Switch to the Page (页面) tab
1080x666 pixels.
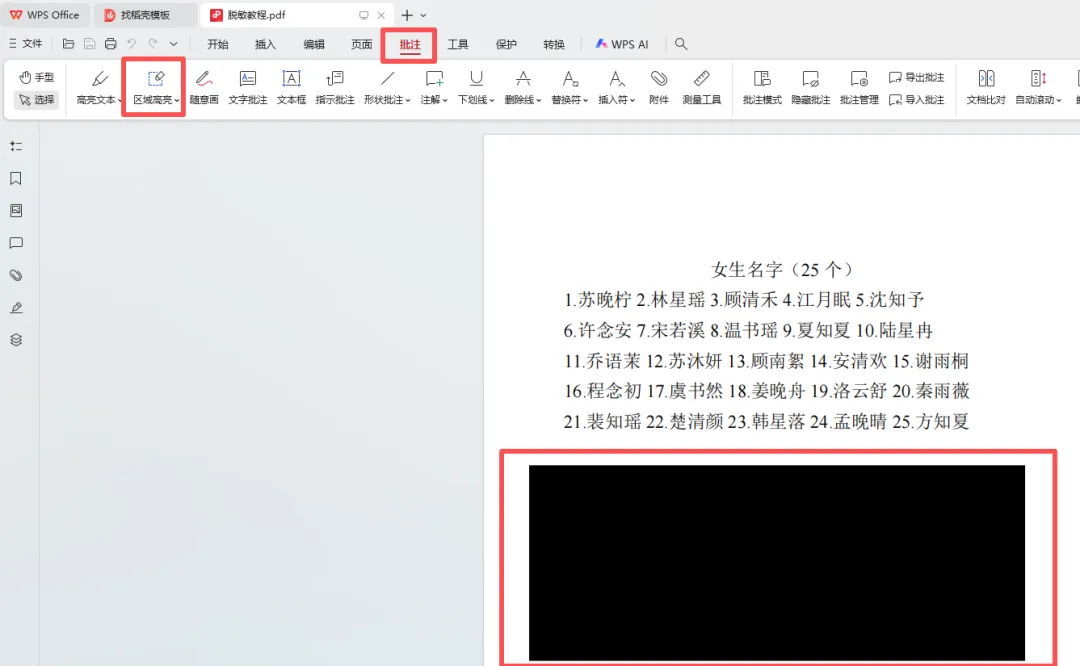362,44
